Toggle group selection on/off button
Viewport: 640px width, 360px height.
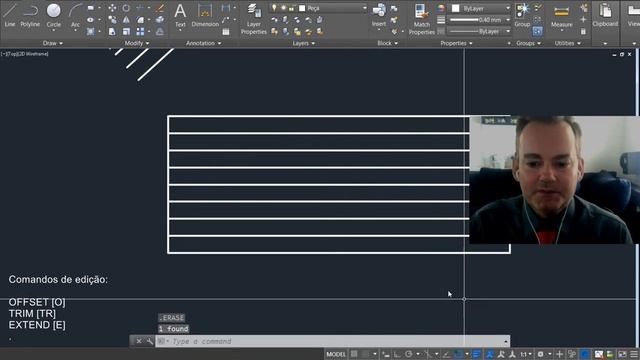[538, 31]
